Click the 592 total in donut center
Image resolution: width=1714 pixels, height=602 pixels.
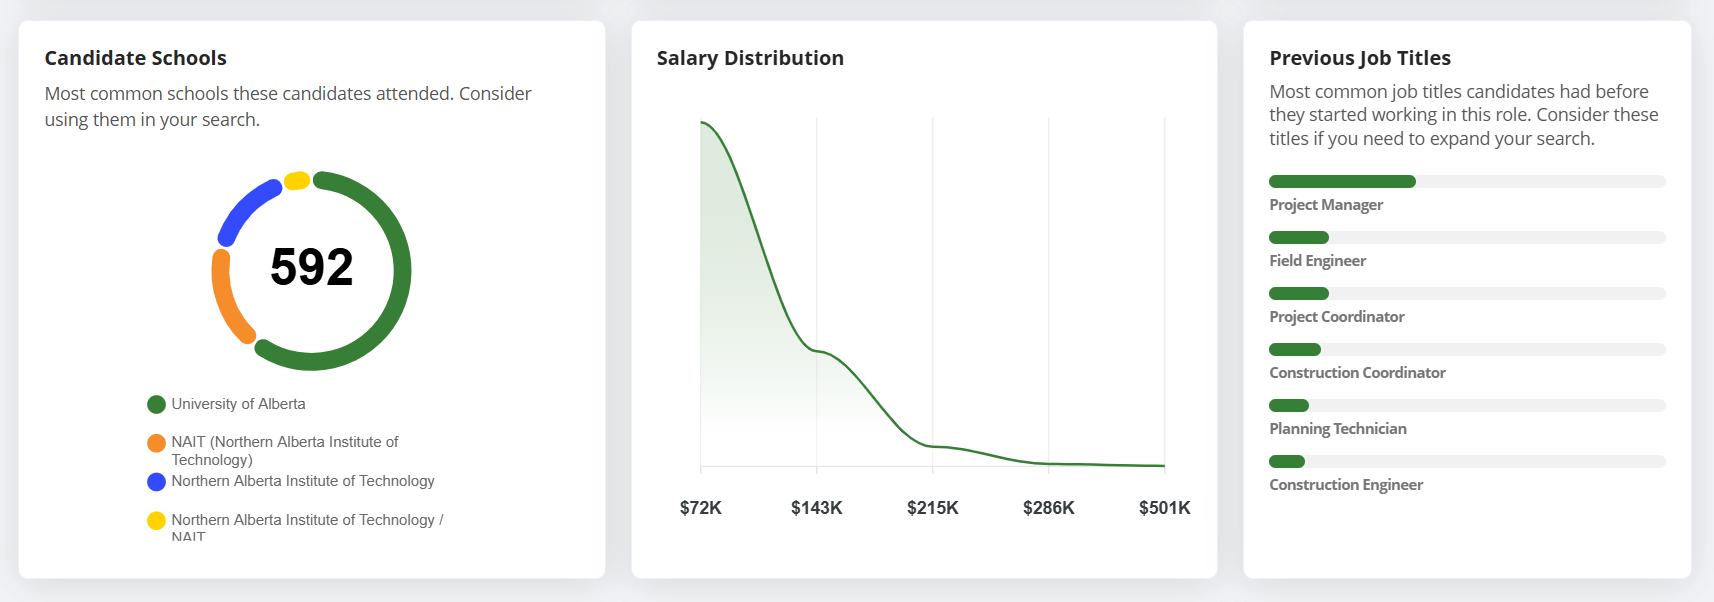coord(312,268)
